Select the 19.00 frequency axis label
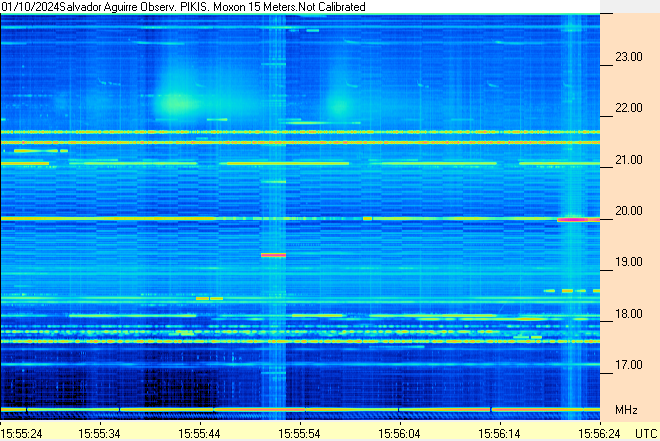This screenshot has height=441, width=660. 629,262
